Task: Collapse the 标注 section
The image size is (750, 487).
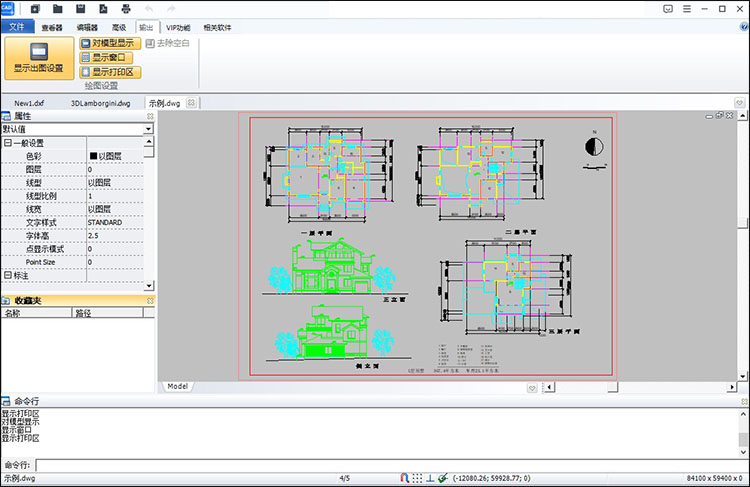Action: [8, 276]
